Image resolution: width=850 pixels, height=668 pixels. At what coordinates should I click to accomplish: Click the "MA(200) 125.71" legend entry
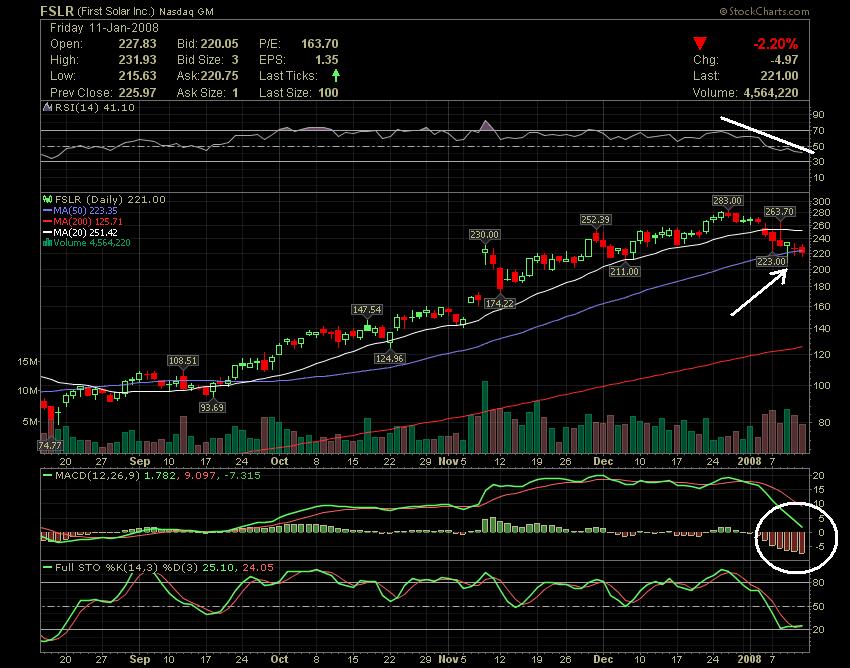(x=88, y=221)
